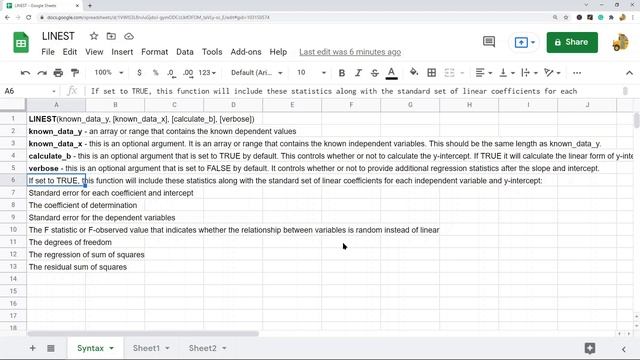This screenshot has height=360, width=640.
Task: Open the More toolbar options ellipsis
Action: [577, 73]
